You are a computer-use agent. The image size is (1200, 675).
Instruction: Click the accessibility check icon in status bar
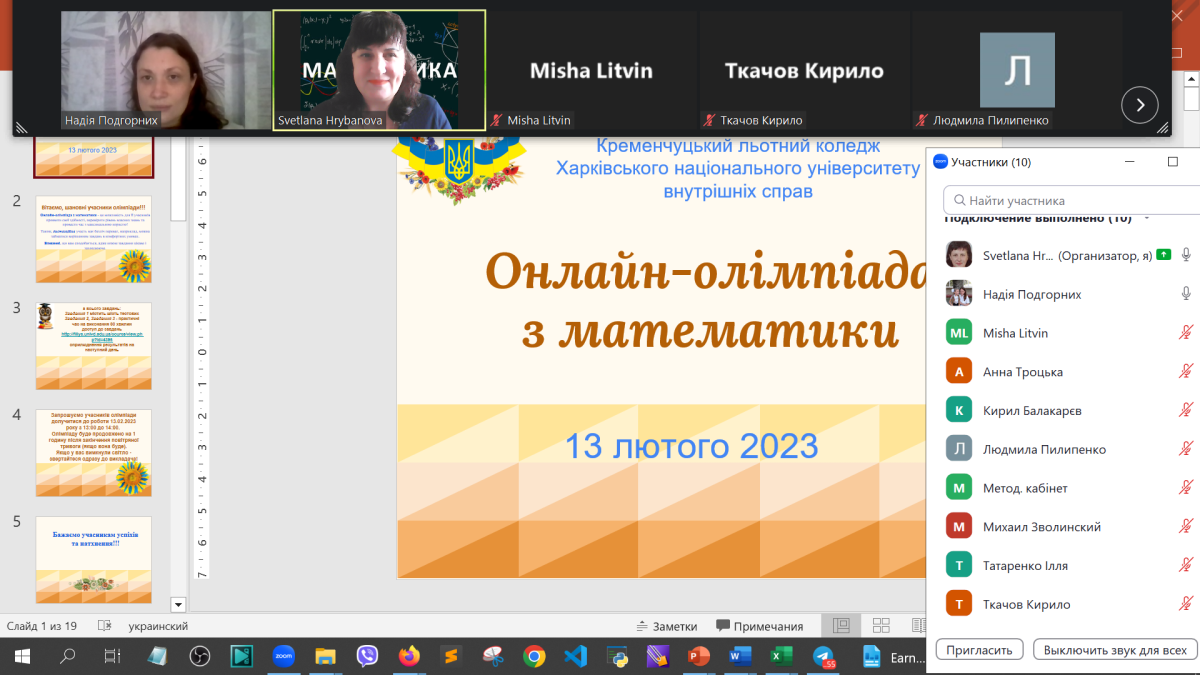pos(104,626)
